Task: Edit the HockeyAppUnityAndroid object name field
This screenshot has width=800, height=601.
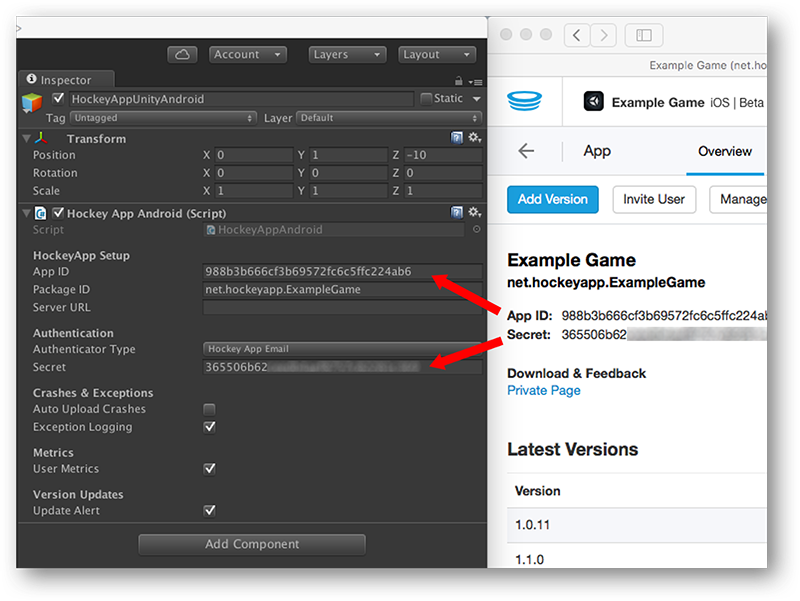Action: pos(241,99)
